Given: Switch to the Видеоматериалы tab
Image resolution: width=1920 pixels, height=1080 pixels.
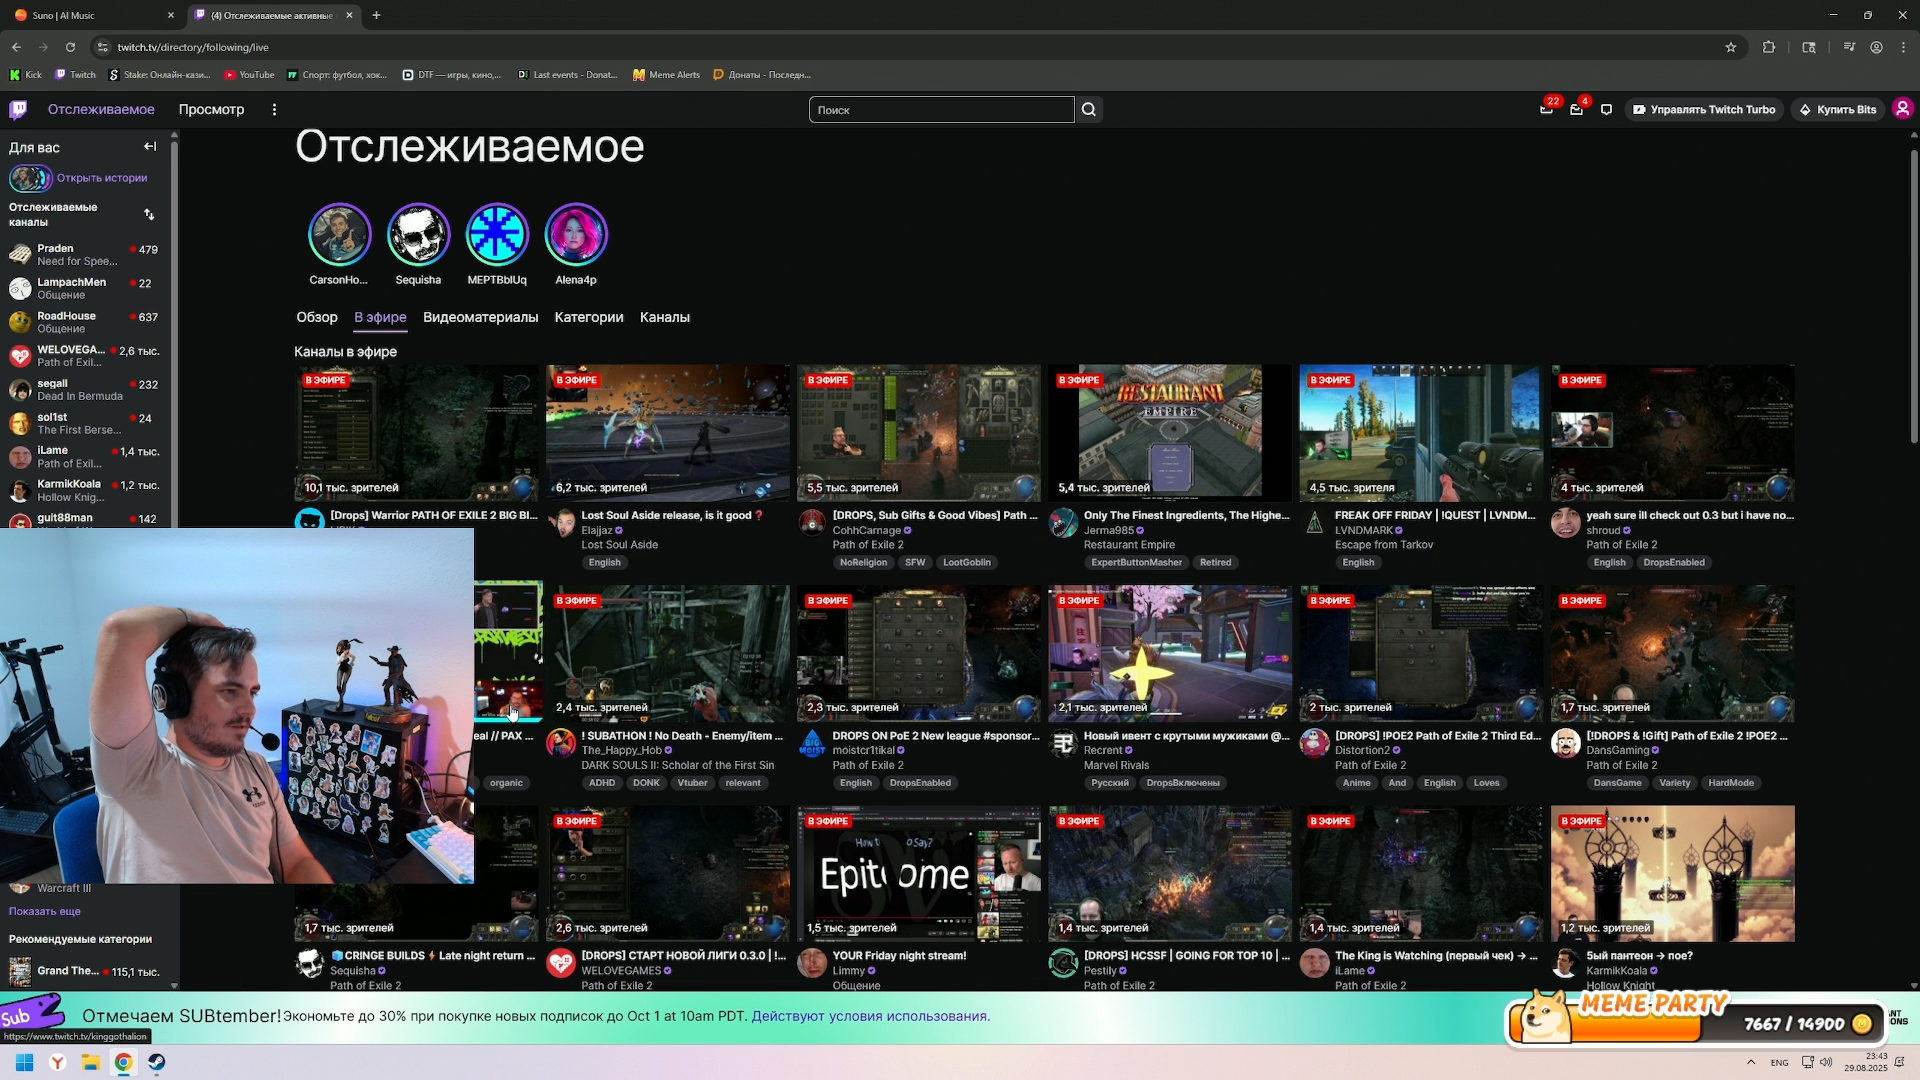Looking at the screenshot, I should [480, 317].
